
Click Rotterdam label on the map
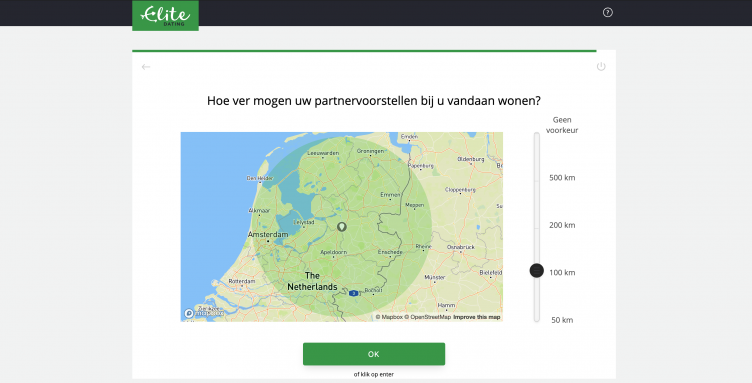242,281
